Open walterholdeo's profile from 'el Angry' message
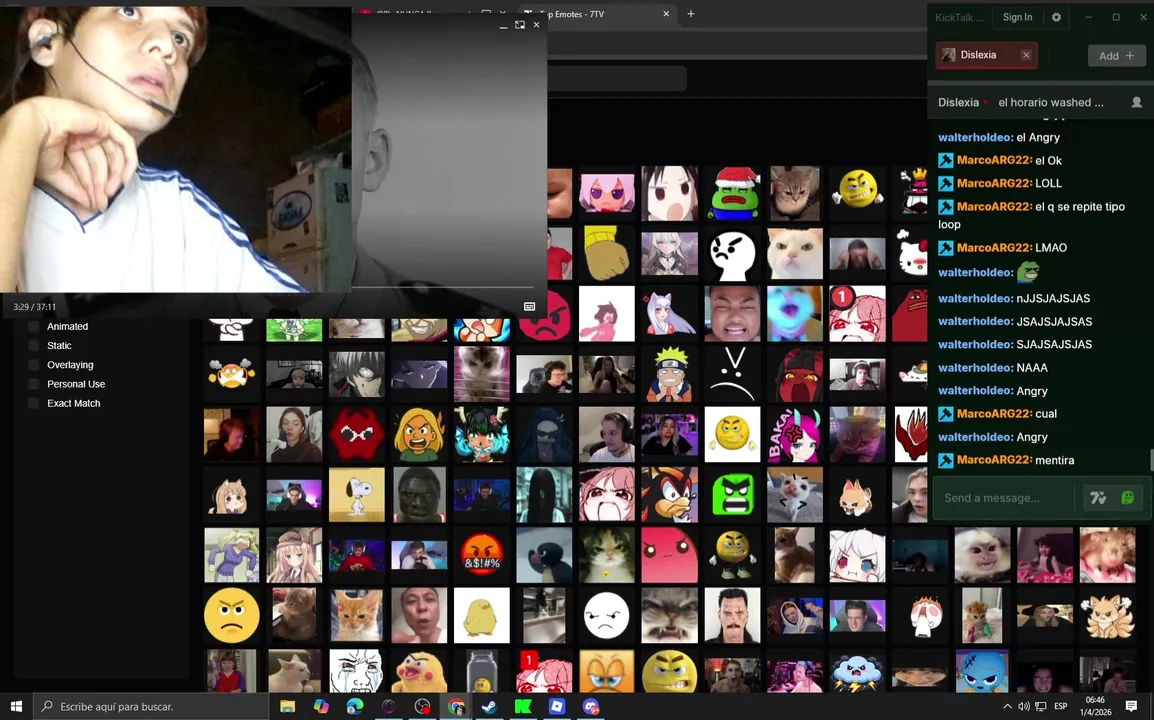The width and height of the screenshot is (1154, 720). point(975,137)
